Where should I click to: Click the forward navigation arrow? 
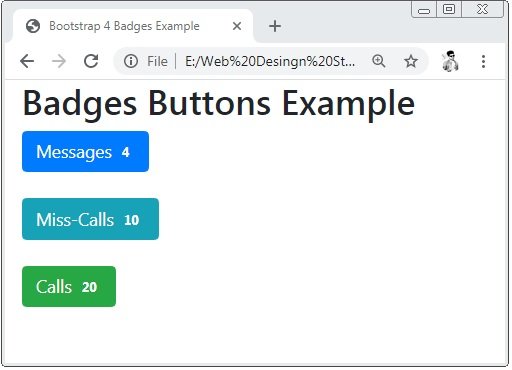point(59,61)
